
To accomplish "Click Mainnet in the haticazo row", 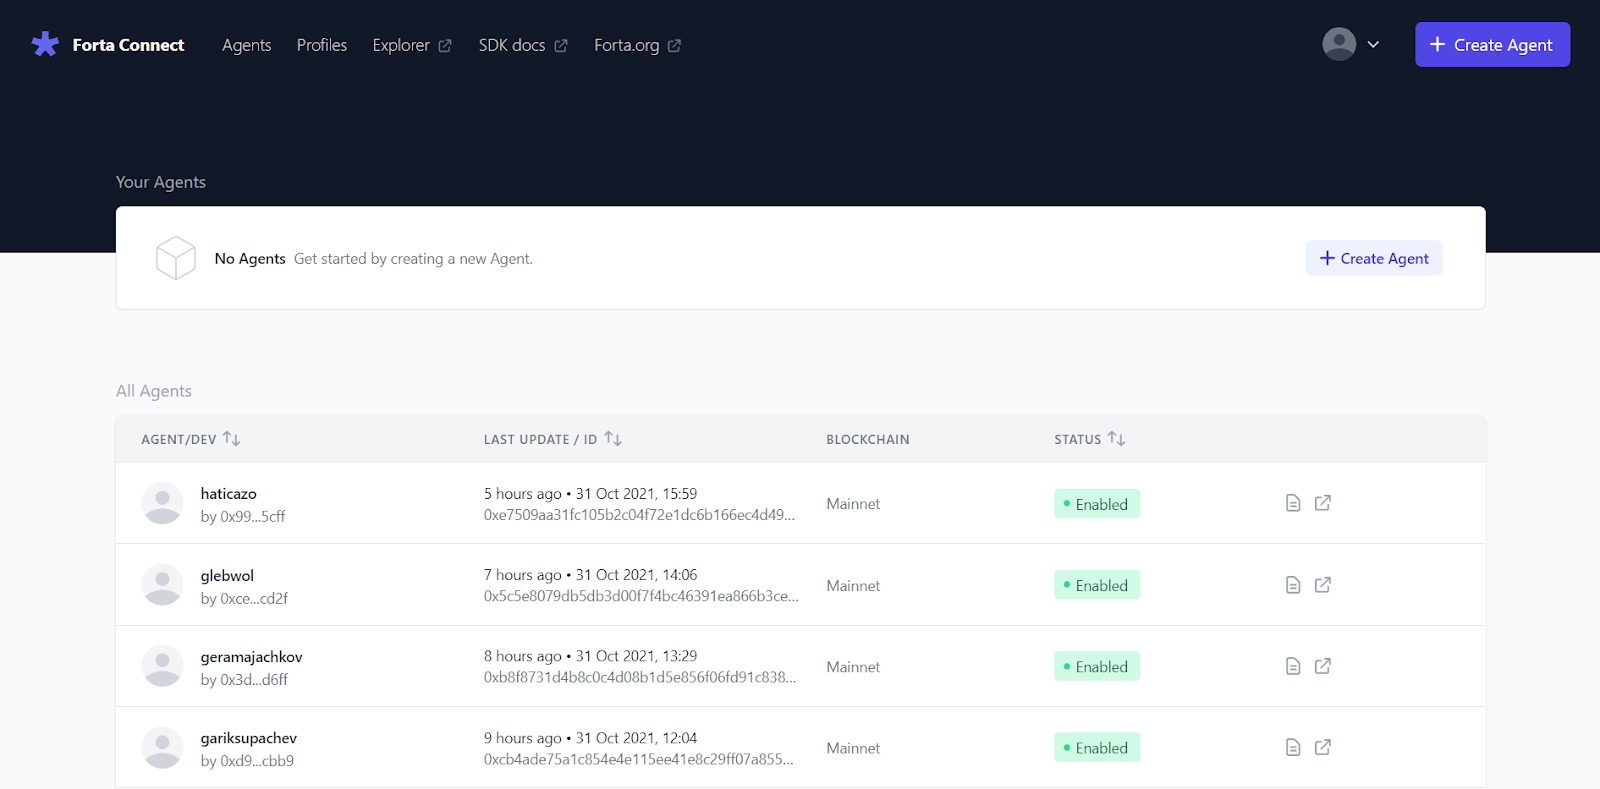I will (x=853, y=503).
